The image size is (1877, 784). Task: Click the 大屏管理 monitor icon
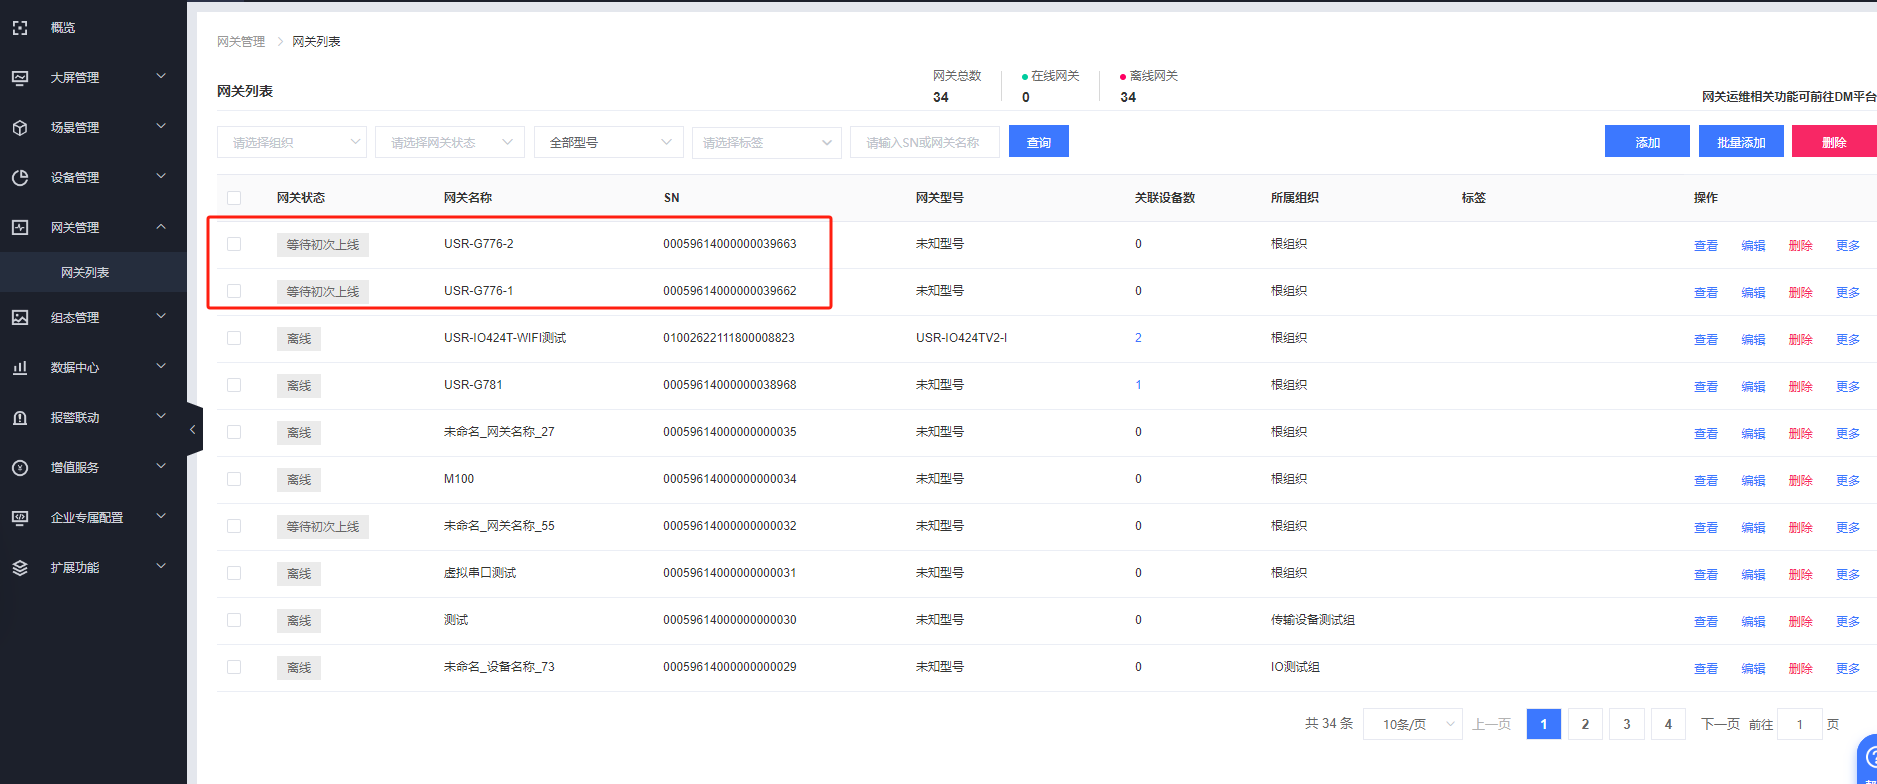pos(20,78)
